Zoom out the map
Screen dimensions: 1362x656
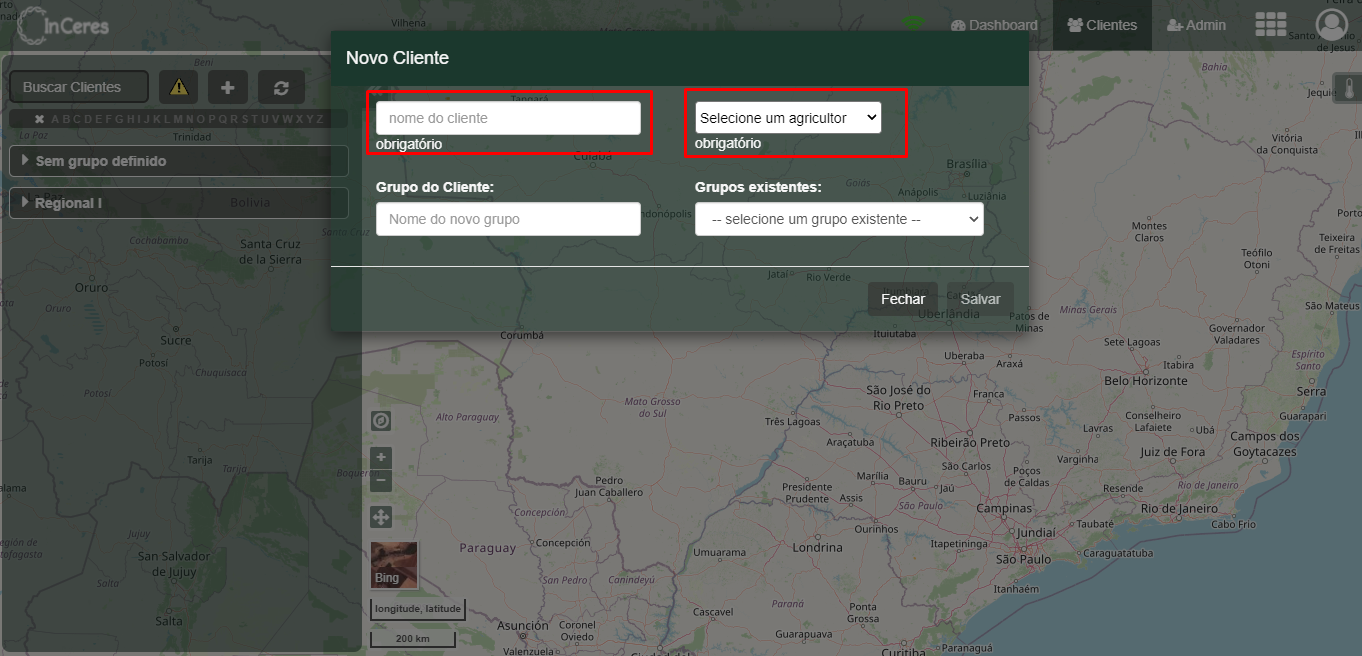tap(381, 481)
